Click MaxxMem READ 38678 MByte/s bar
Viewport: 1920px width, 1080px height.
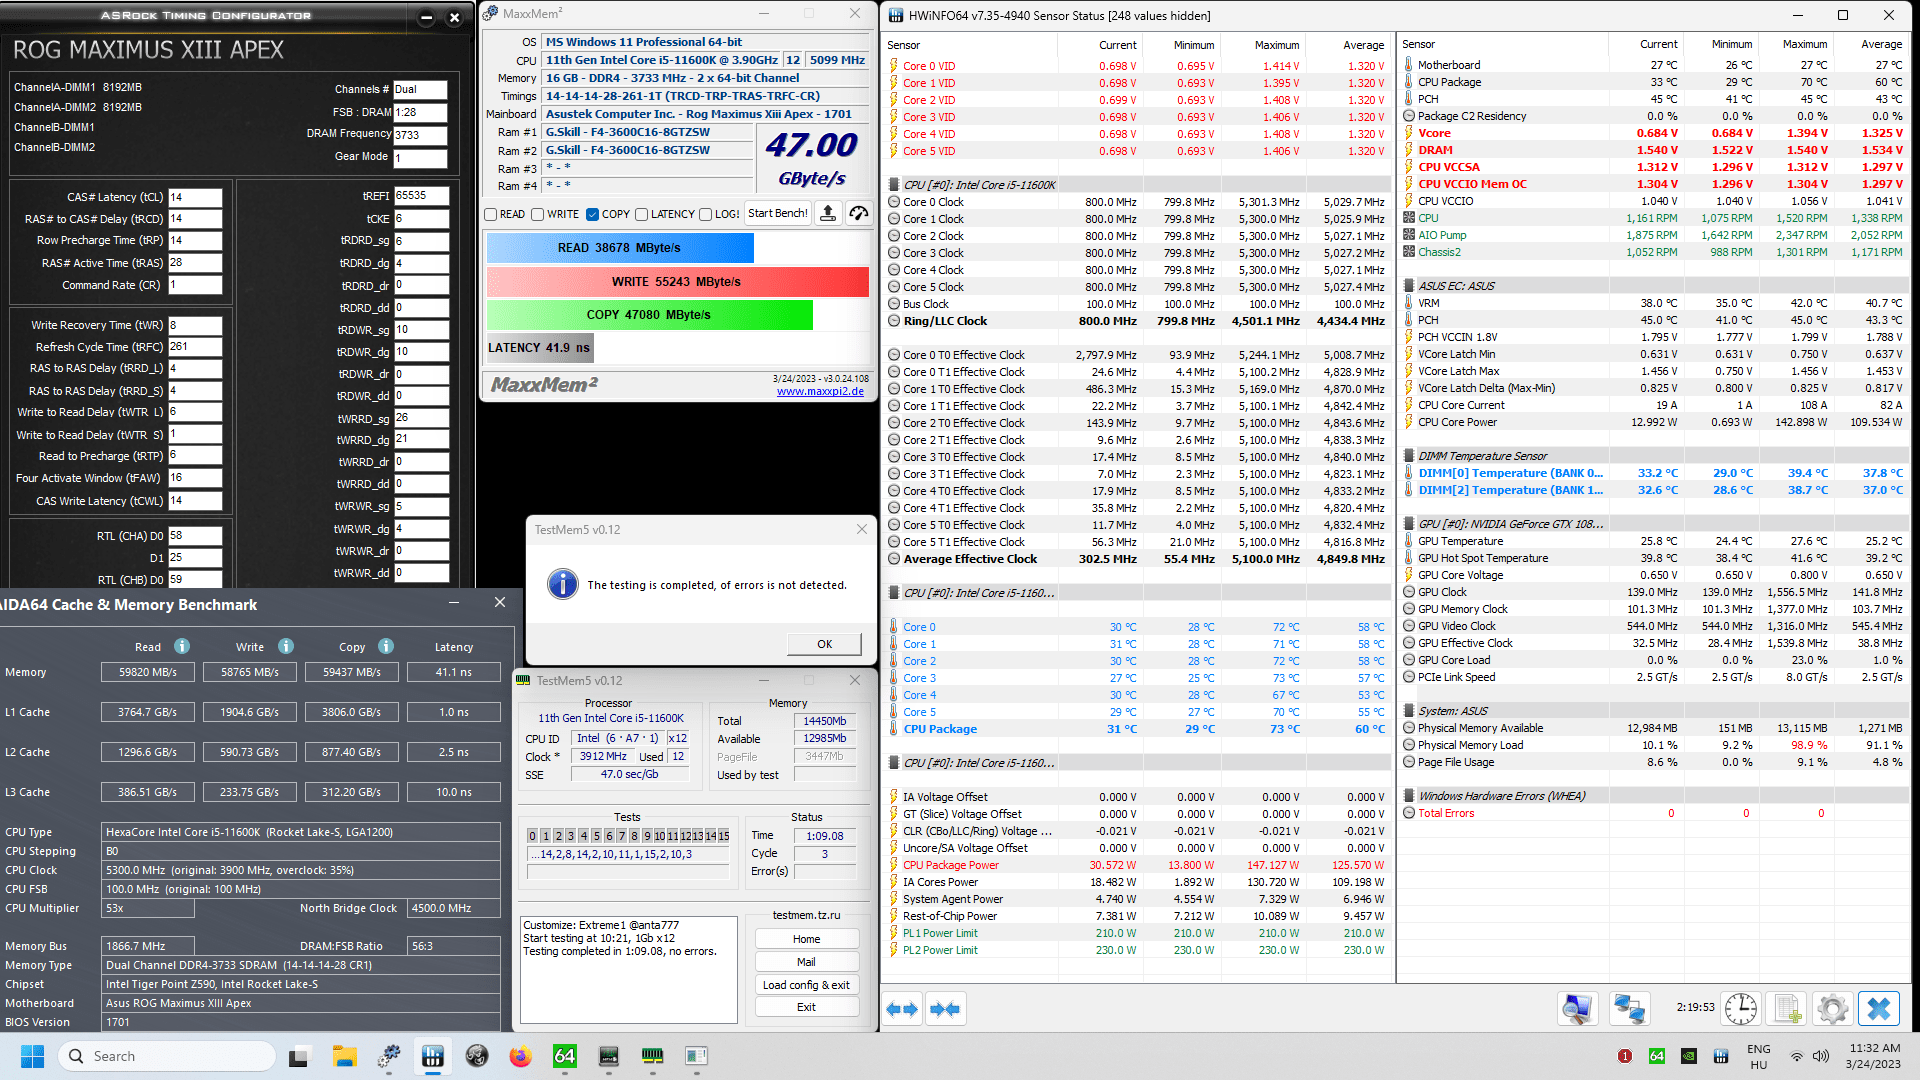(620, 248)
